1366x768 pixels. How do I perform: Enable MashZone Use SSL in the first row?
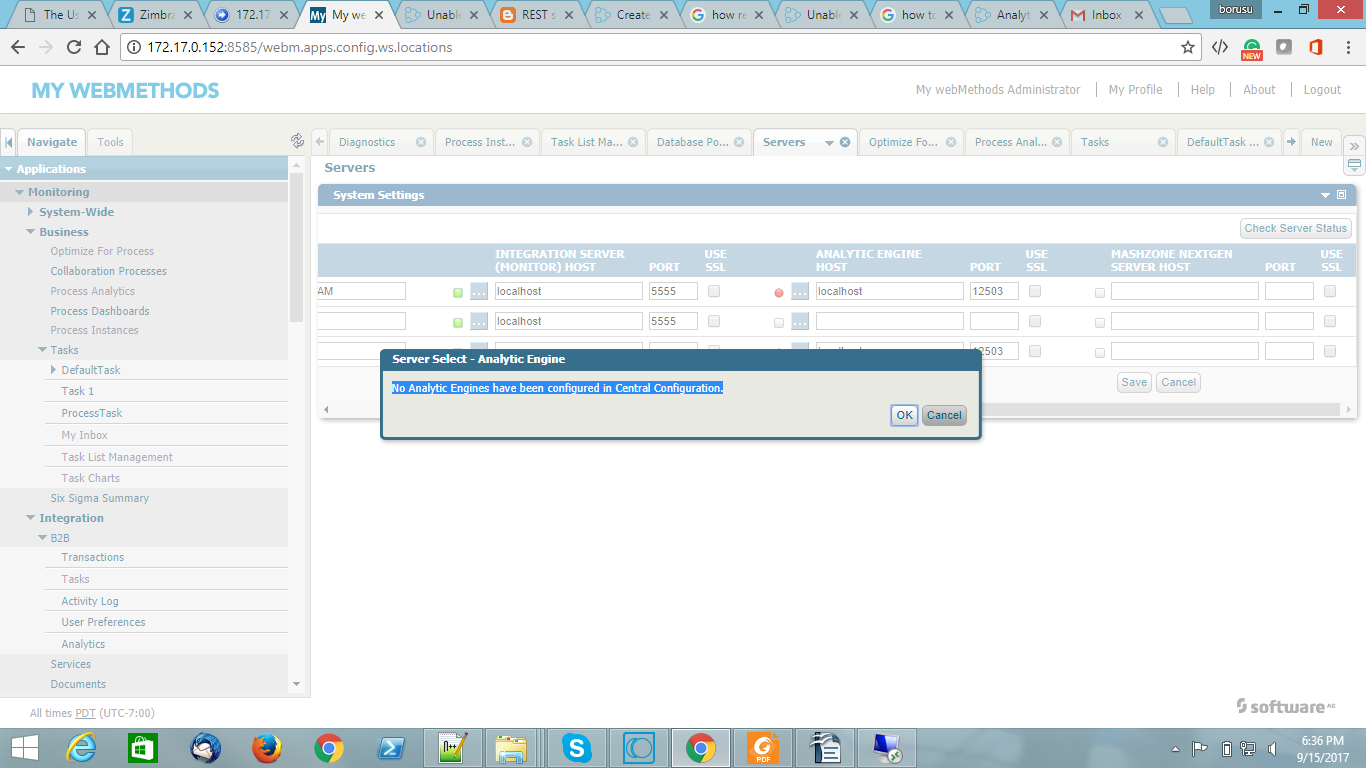point(1330,292)
